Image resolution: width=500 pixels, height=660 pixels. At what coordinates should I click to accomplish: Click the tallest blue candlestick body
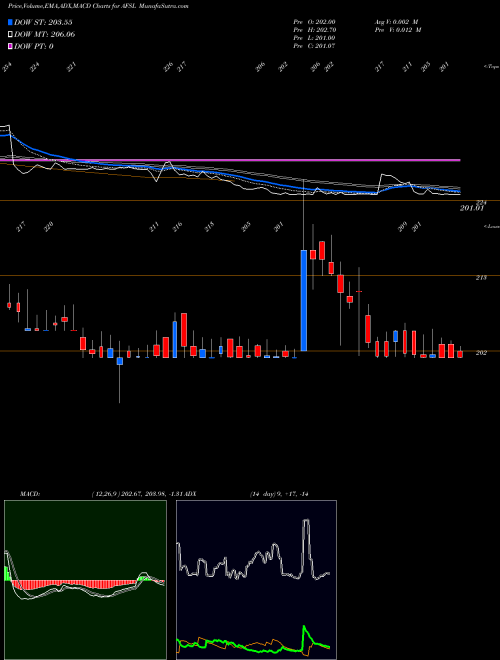(303, 301)
